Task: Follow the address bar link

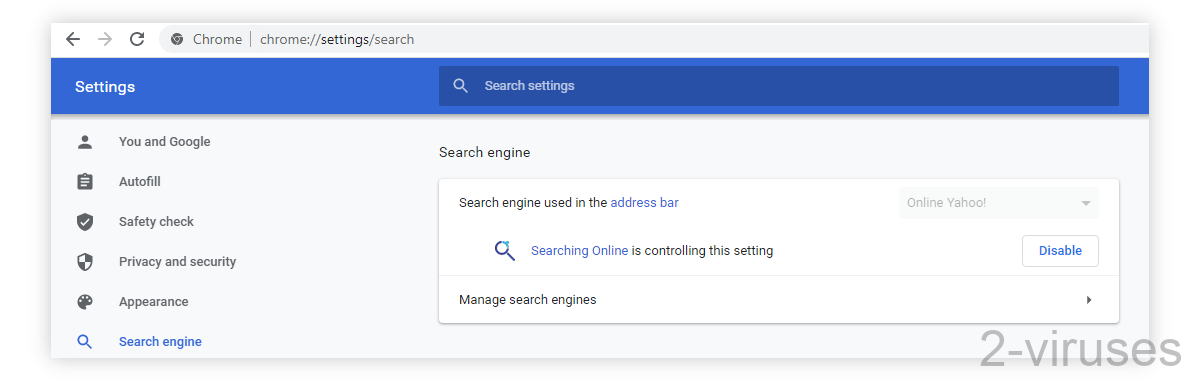Action: pos(645,203)
